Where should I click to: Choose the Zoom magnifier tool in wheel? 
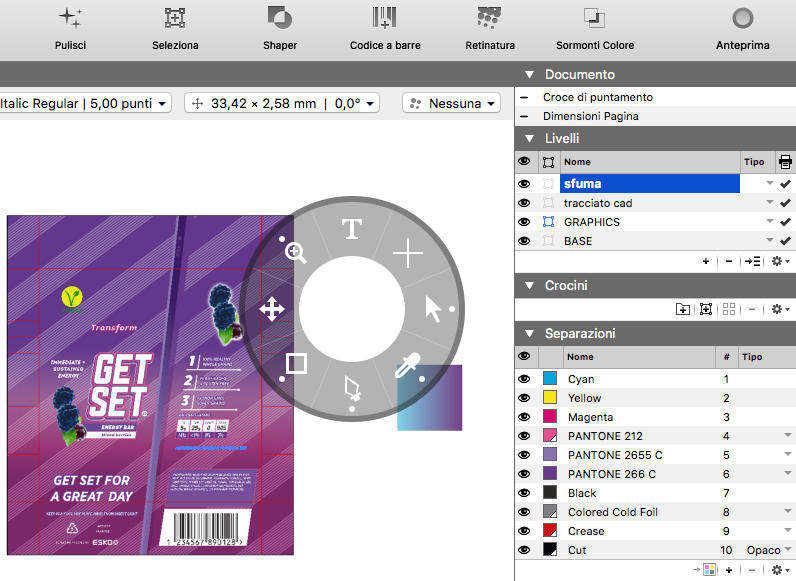[296, 252]
